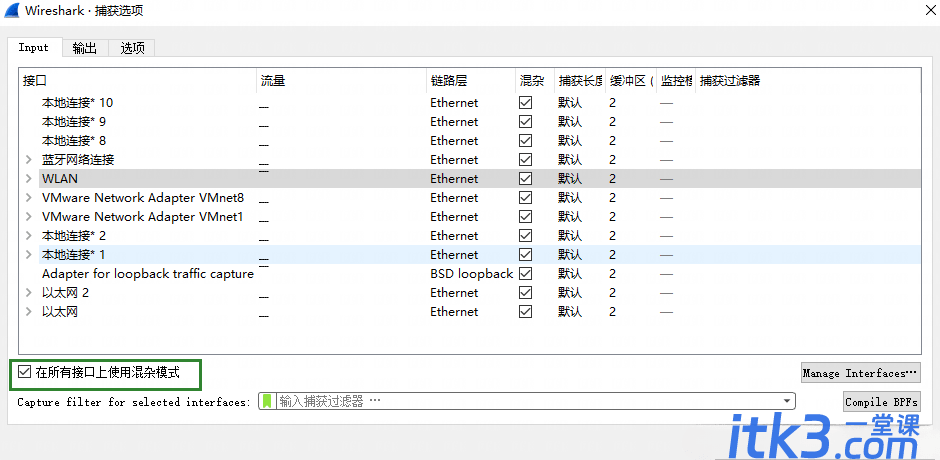
Task: Open Manage Interfaces dialog
Action: coord(860,373)
